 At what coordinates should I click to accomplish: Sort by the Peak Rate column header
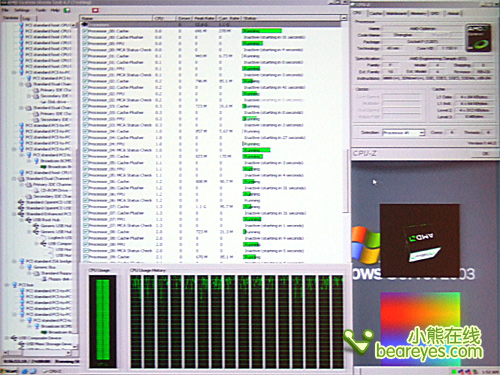205,18
